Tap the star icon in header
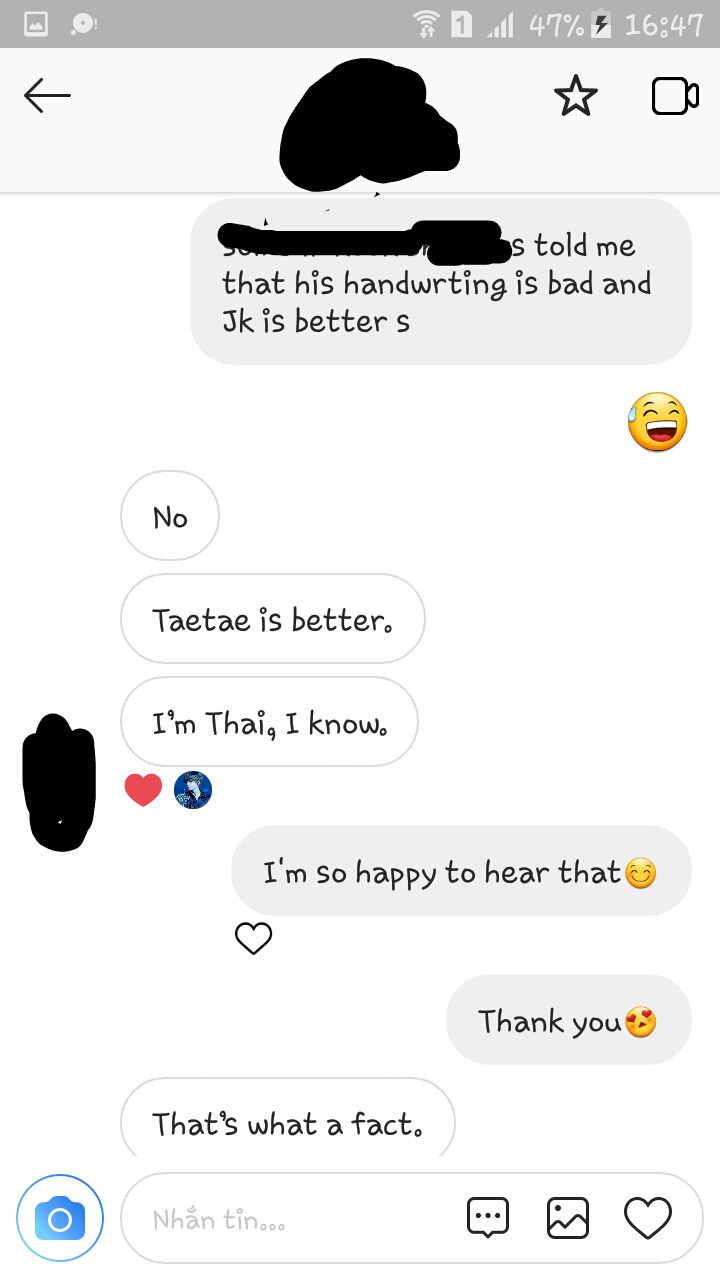The height and width of the screenshot is (1280, 720). coord(575,97)
